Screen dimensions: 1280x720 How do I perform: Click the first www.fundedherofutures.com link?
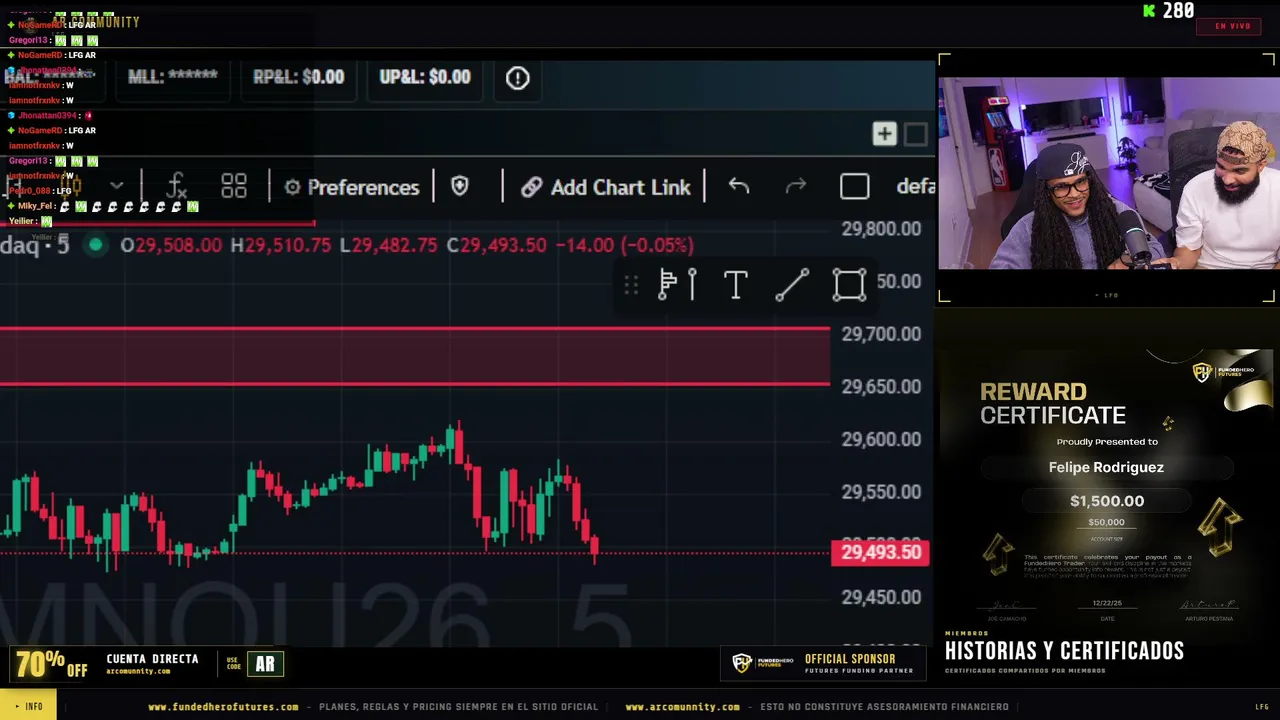[x=223, y=707]
